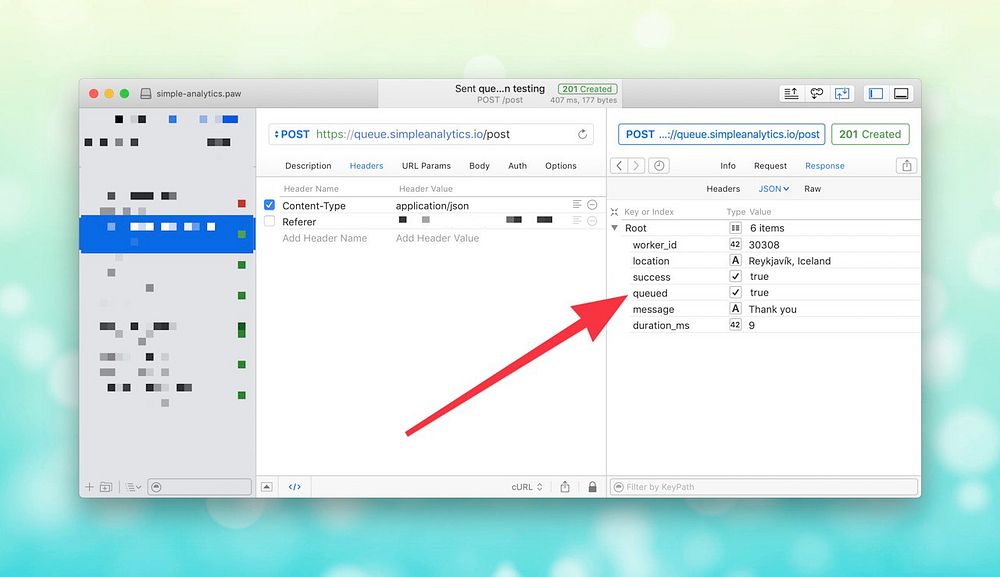Click the lock icon in the bottom bar

pos(592,487)
